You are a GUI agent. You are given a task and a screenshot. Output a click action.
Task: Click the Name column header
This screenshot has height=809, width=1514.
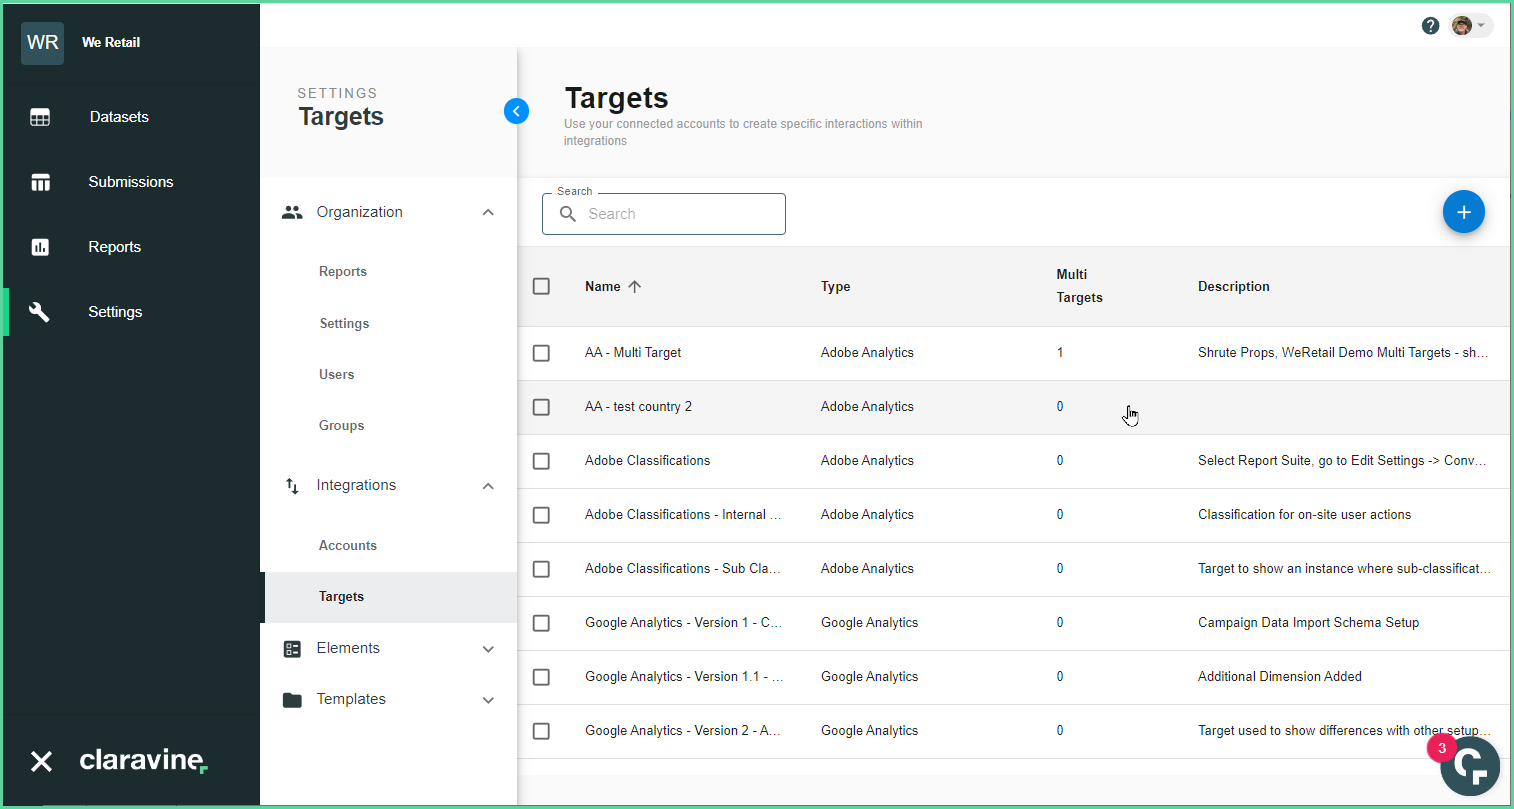pos(603,286)
